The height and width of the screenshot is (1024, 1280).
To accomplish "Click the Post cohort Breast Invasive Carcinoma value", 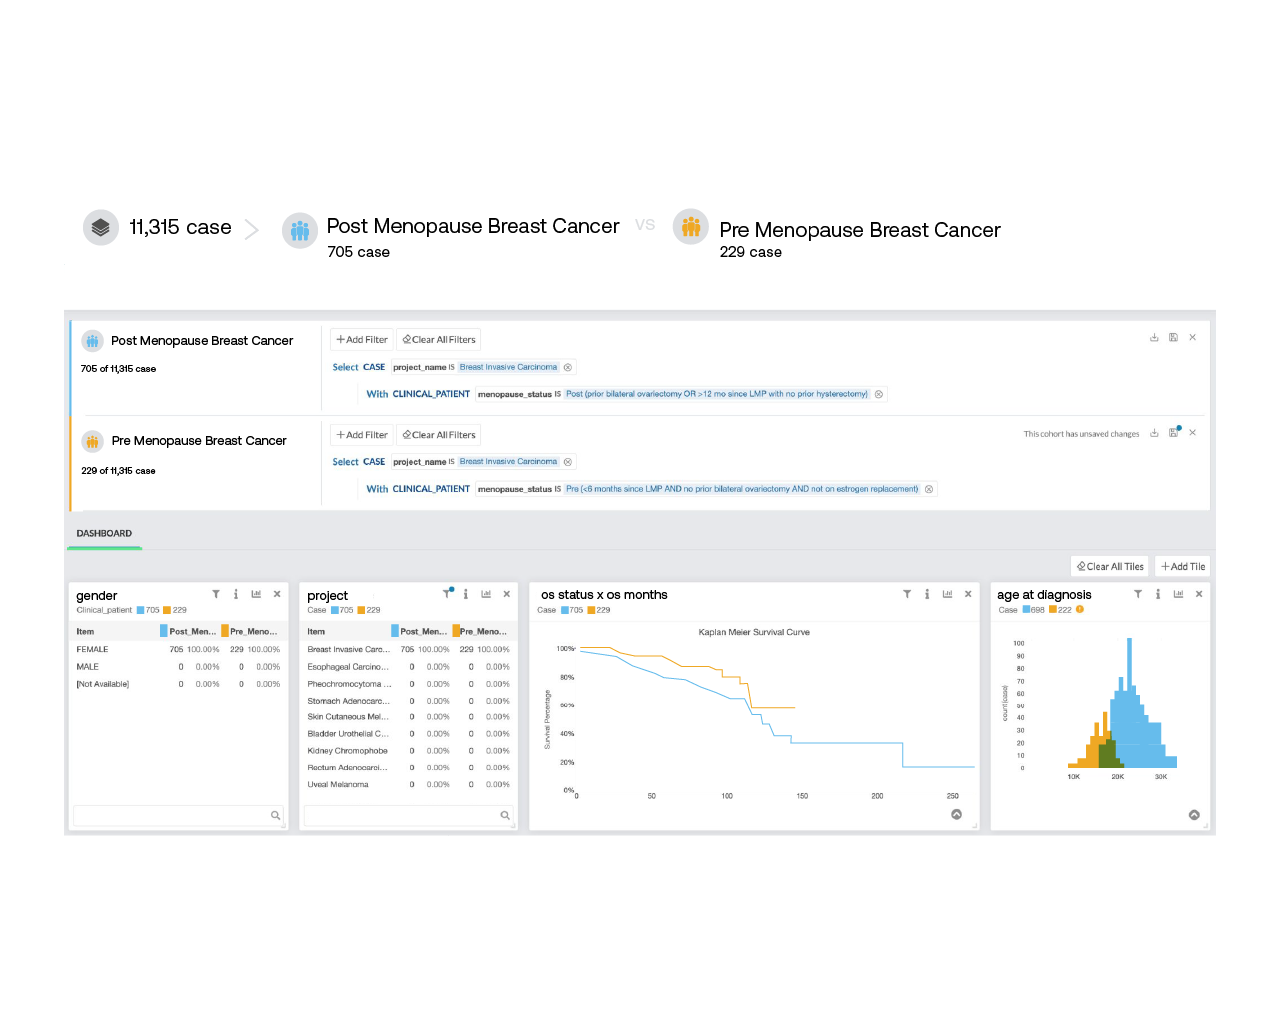I will tap(508, 367).
